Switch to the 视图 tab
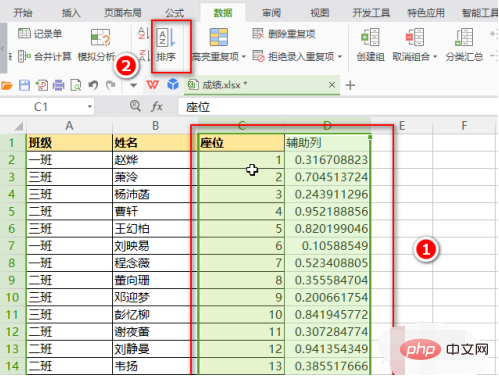The image size is (499, 382). pyautogui.click(x=320, y=13)
